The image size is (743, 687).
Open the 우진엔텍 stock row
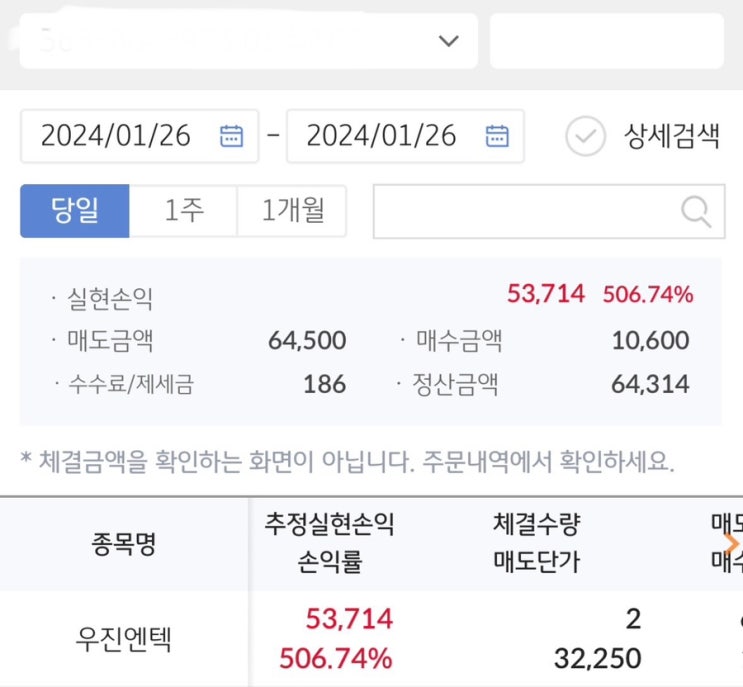pos(124,640)
